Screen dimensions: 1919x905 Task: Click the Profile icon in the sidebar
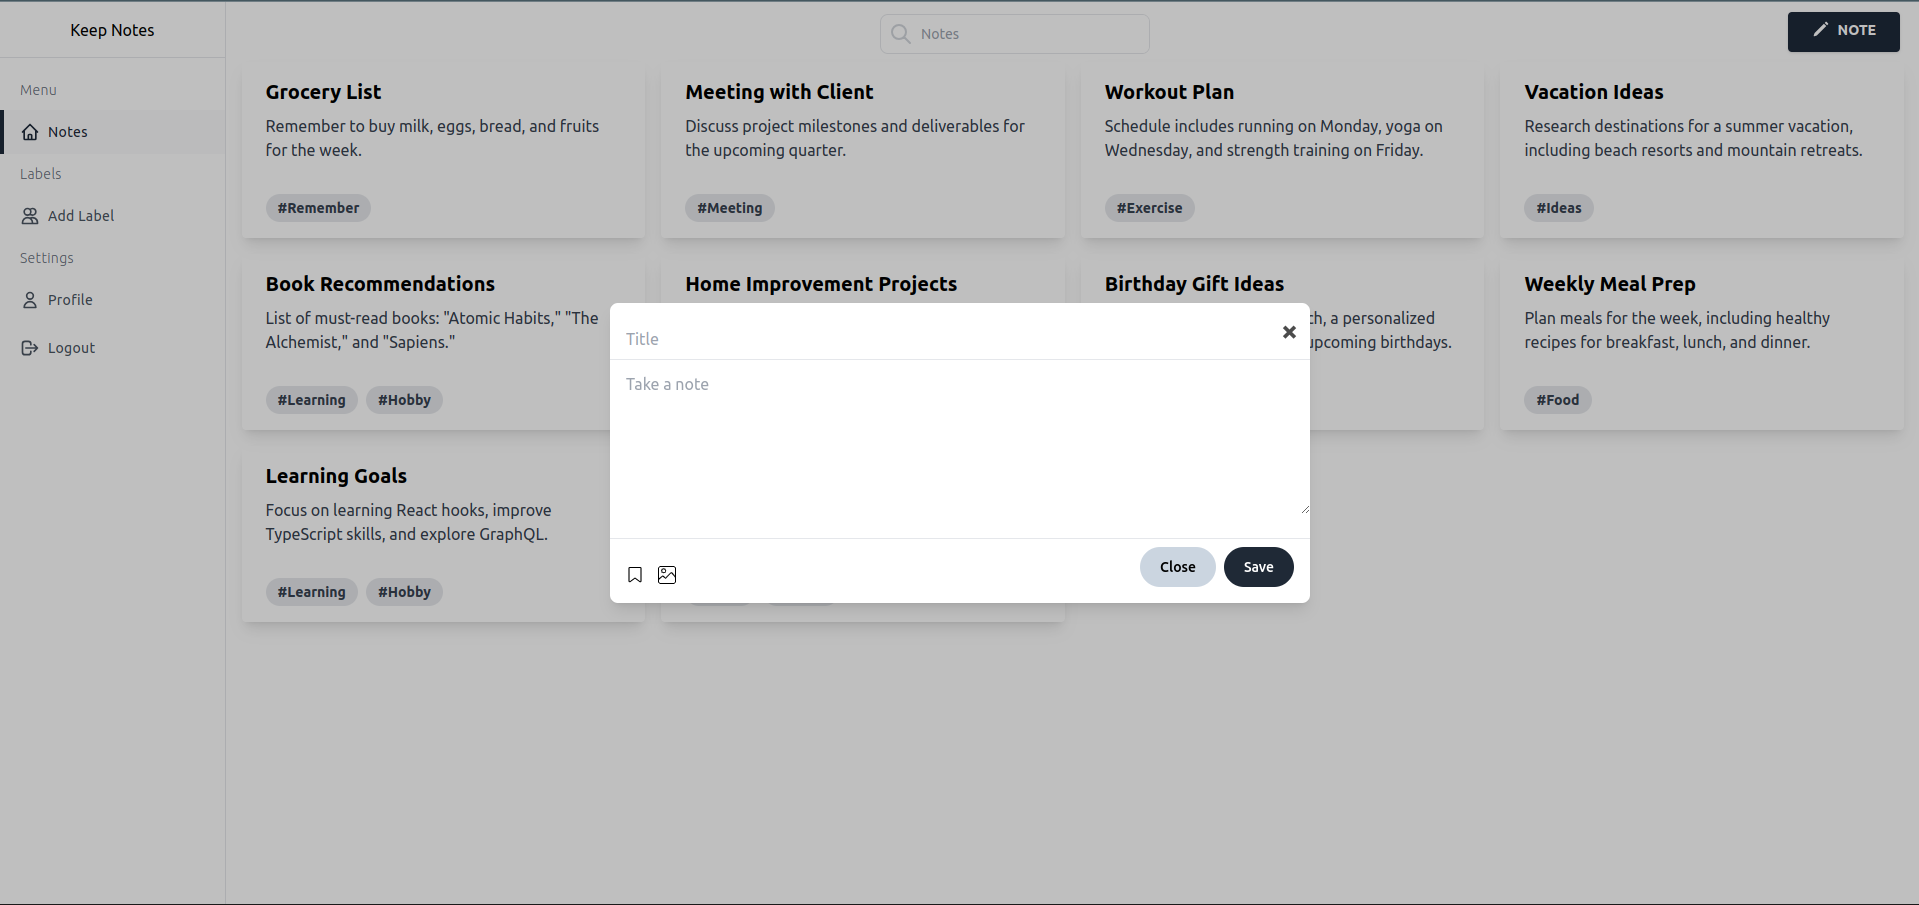(x=29, y=299)
